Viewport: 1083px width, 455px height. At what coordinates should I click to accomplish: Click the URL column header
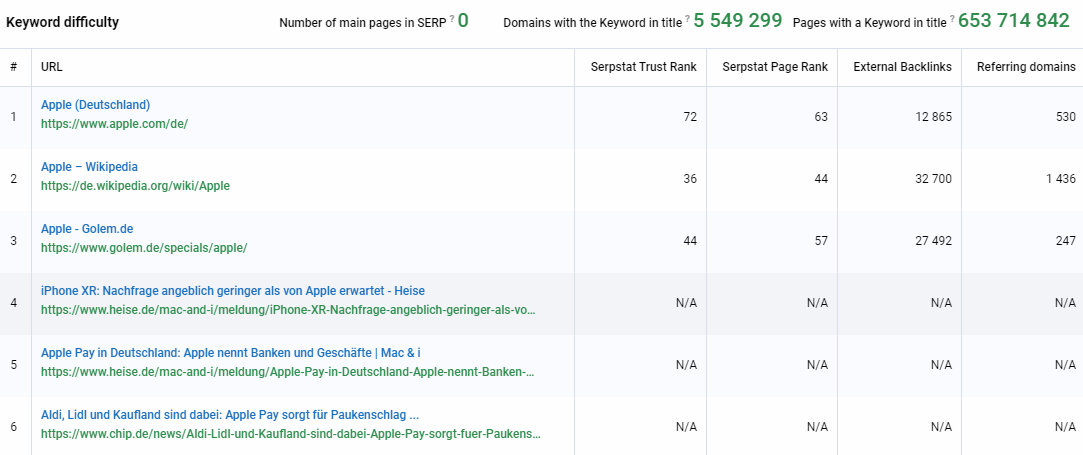coord(52,67)
